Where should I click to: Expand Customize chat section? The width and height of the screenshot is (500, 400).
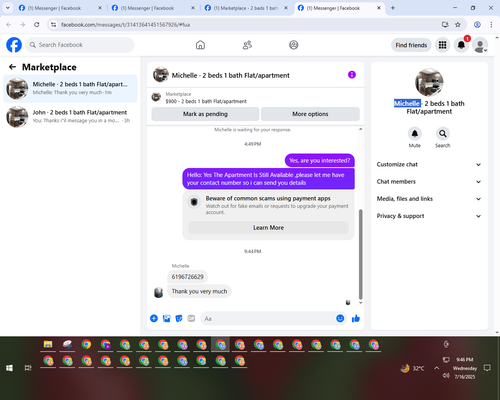pyautogui.click(x=429, y=164)
